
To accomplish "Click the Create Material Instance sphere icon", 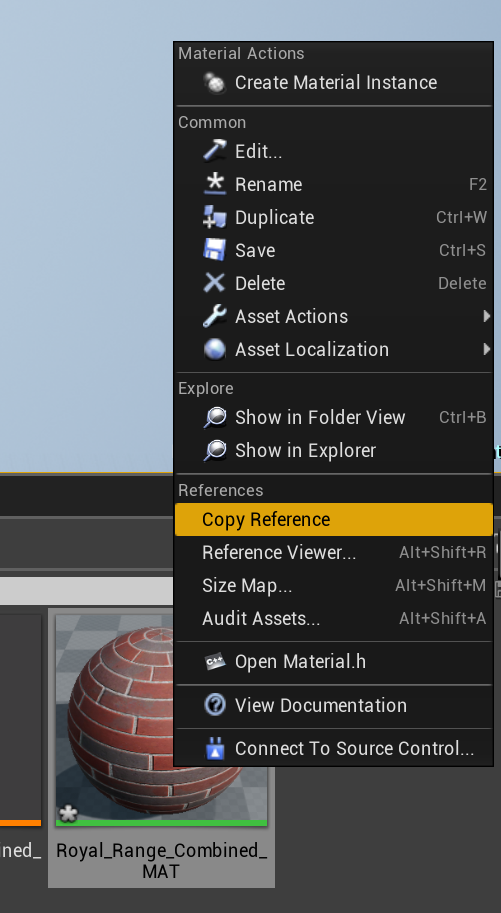I will pos(215,83).
